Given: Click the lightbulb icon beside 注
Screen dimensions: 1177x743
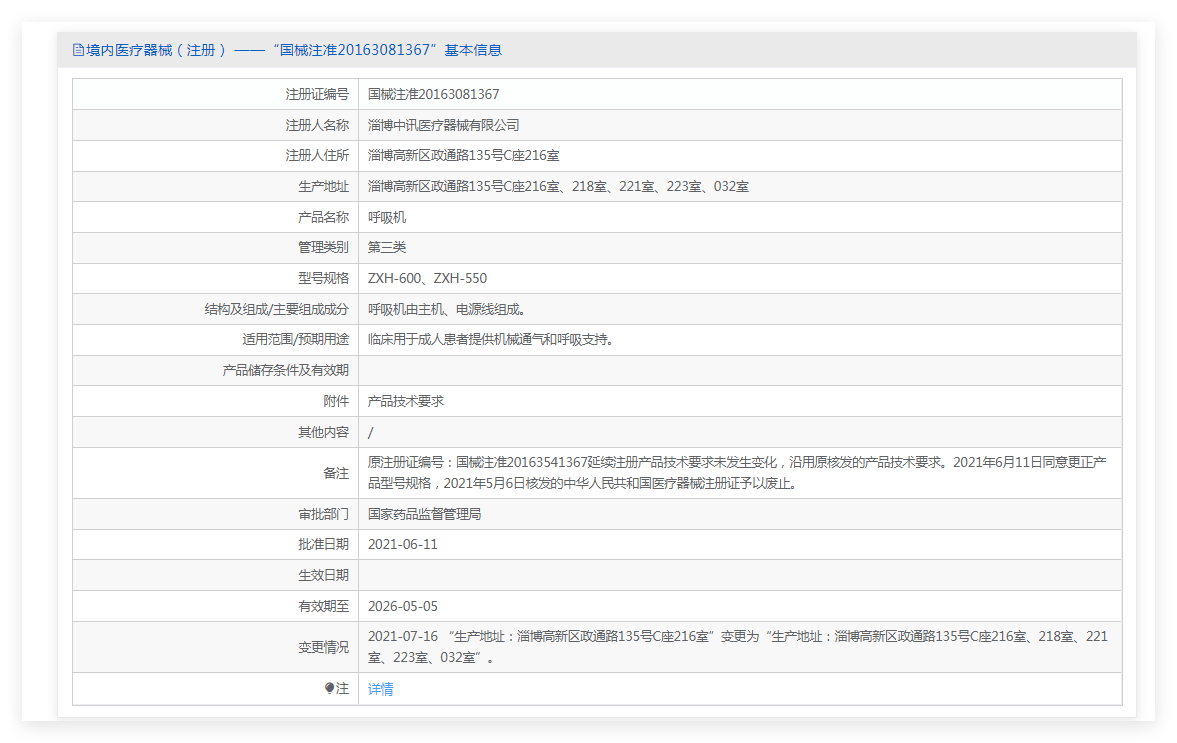Looking at the screenshot, I should click(x=330, y=688).
